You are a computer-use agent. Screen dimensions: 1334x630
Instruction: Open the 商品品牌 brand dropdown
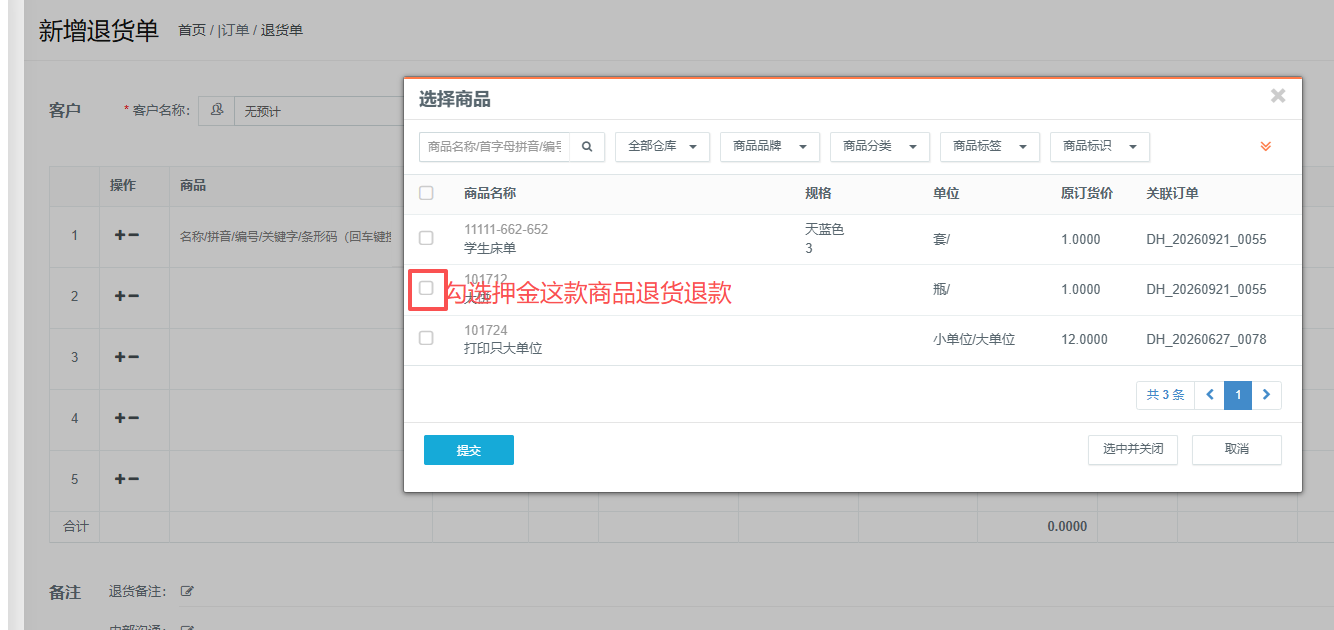(770, 146)
